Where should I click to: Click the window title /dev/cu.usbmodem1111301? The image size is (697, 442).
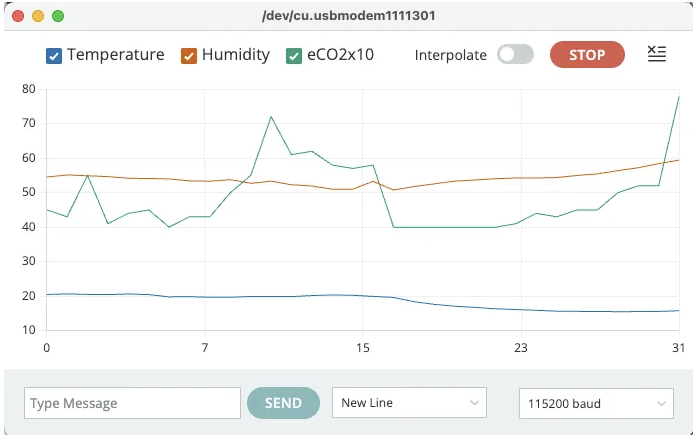[x=348, y=16]
